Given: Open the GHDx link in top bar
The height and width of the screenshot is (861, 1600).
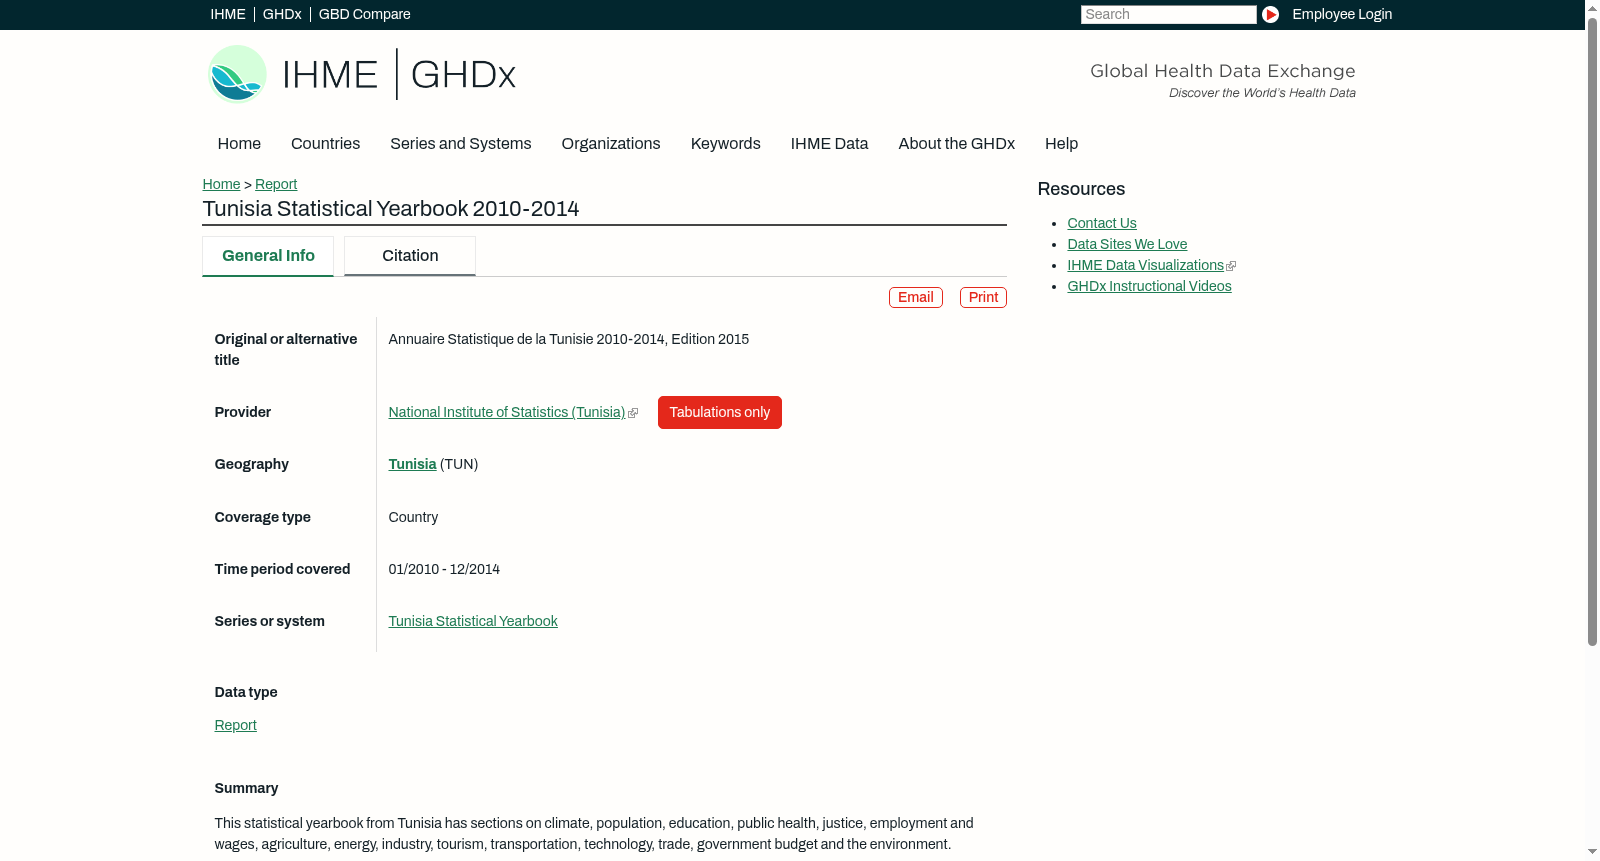Looking at the screenshot, I should tap(282, 14).
